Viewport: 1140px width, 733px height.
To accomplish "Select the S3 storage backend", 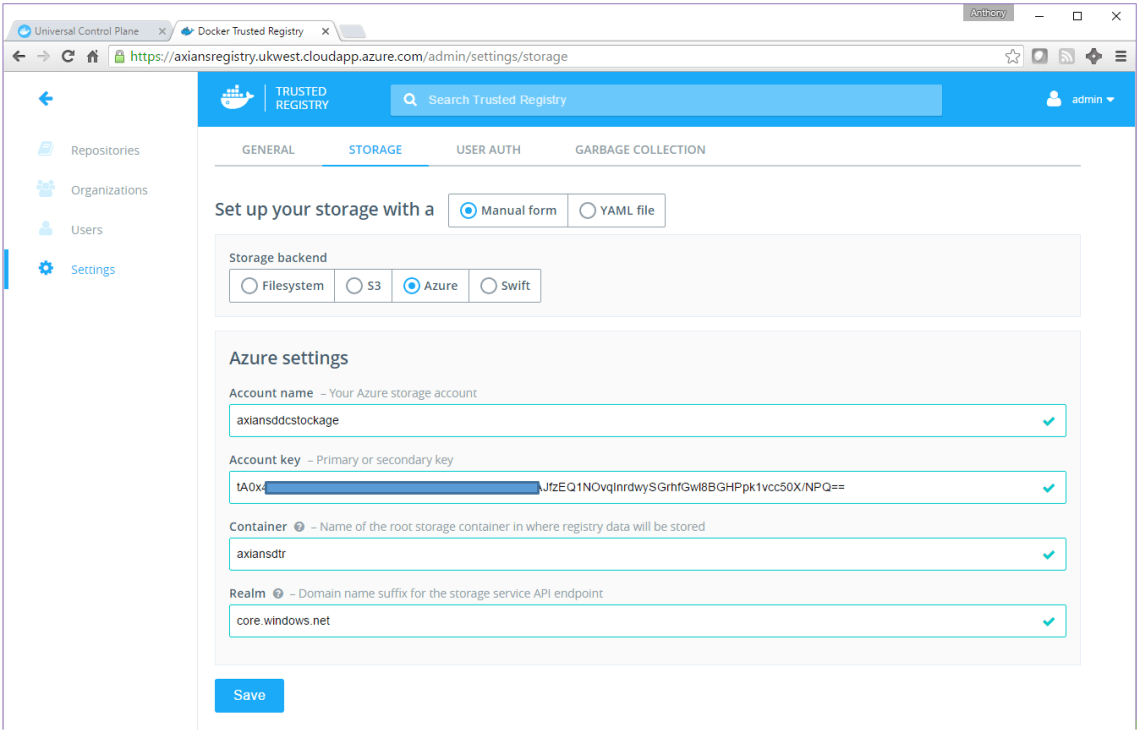I will click(354, 286).
